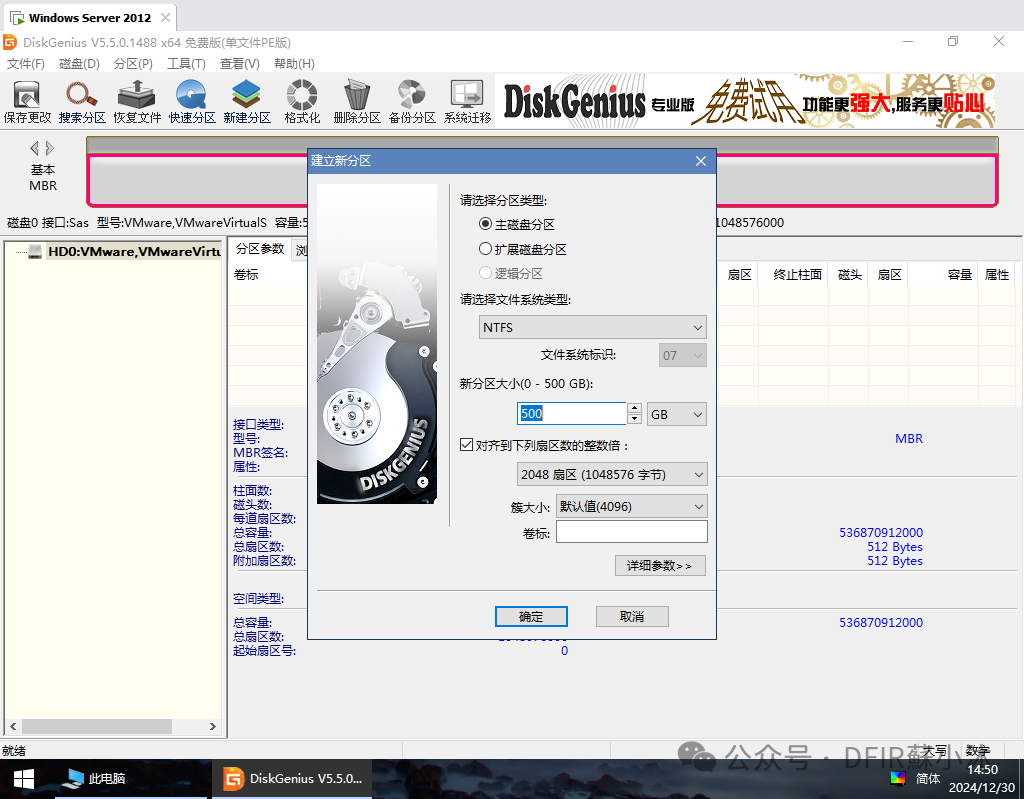Click the colorful tray icon
Viewport: 1024px width, 799px height.
click(x=898, y=778)
